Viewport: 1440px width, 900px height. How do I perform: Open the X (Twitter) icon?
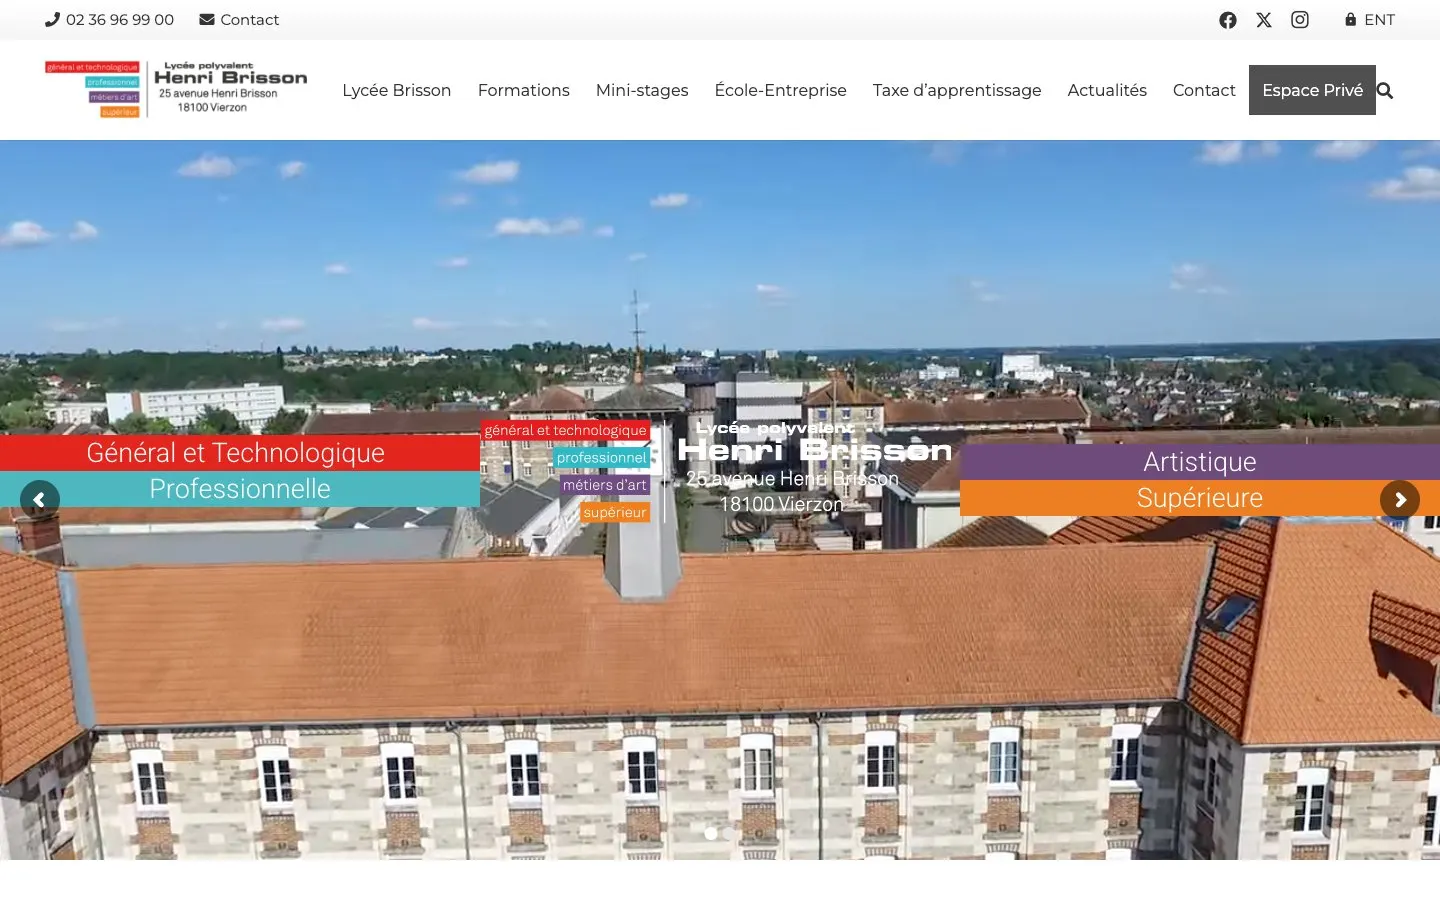pos(1264,20)
